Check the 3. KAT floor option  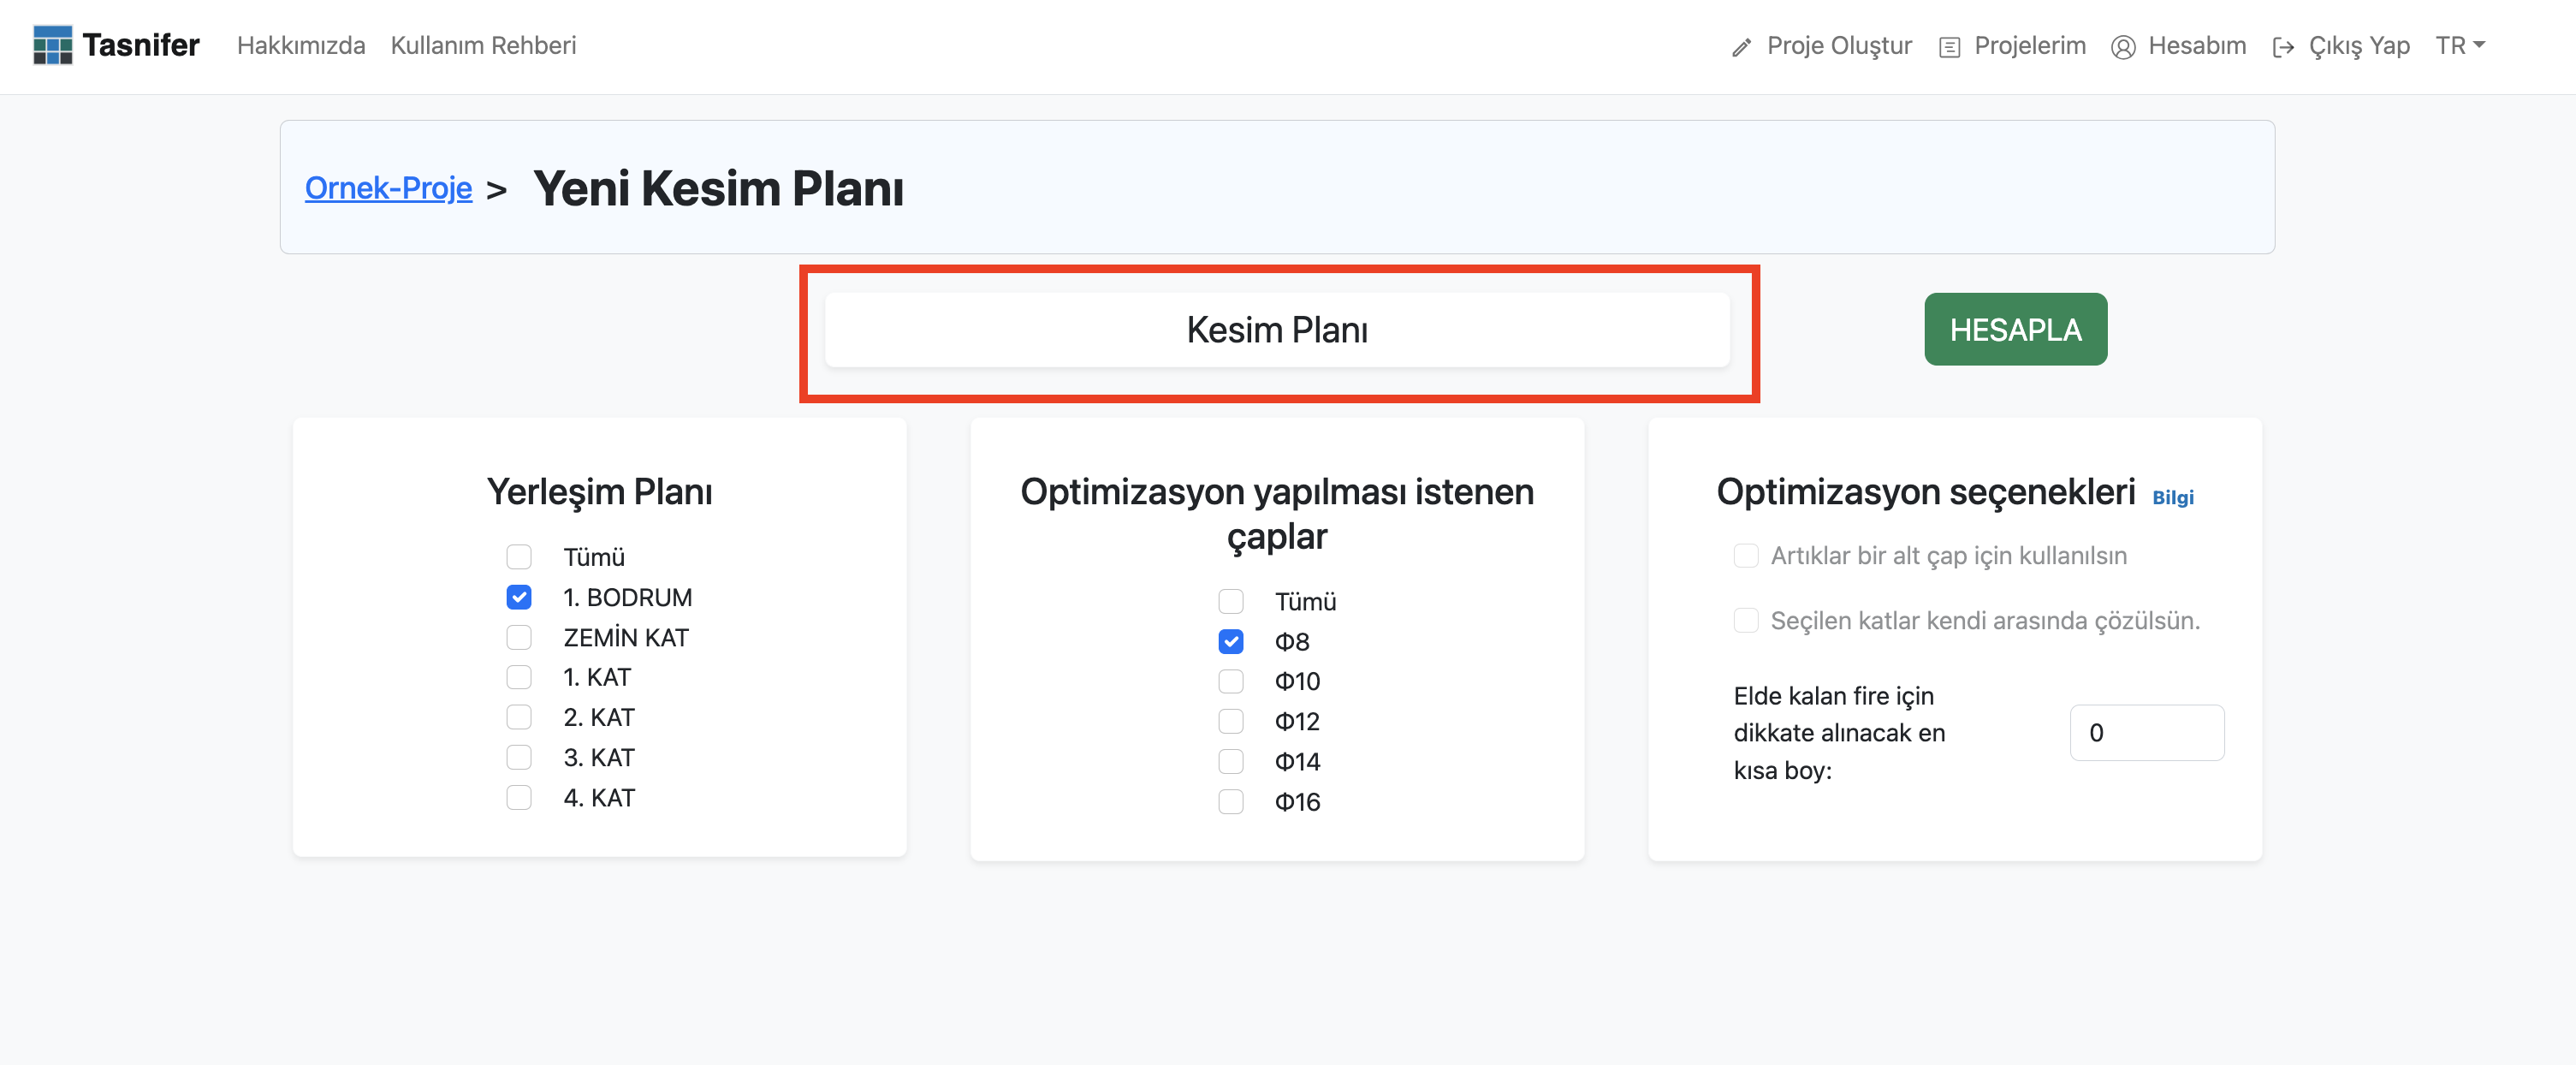(519, 757)
